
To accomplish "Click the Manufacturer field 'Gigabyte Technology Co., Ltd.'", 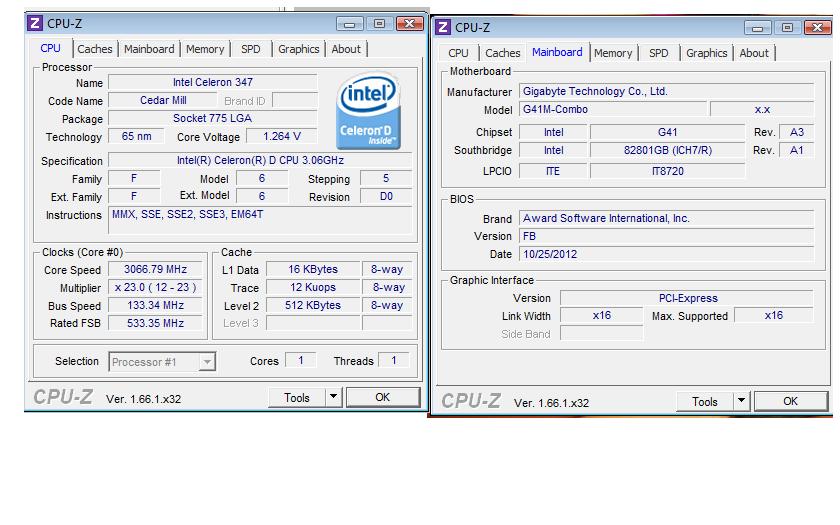I will point(666,91).
